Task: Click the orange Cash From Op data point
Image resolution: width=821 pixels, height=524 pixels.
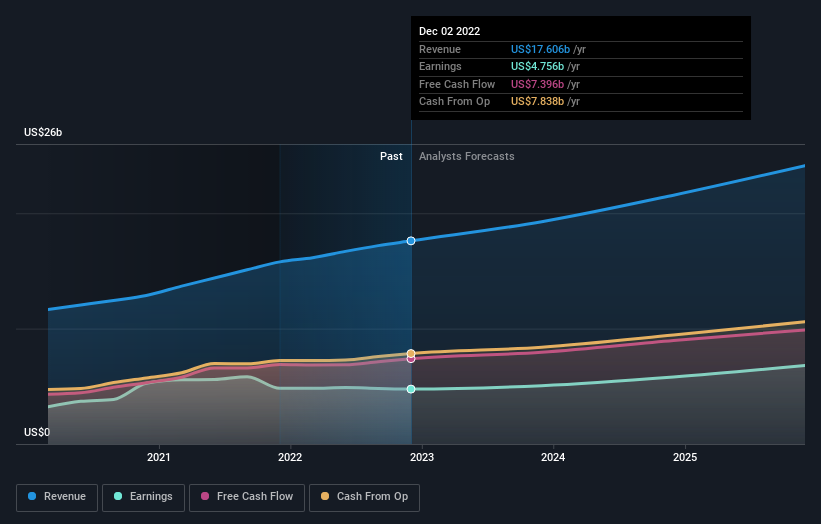Action: click(x=411, y=353)
